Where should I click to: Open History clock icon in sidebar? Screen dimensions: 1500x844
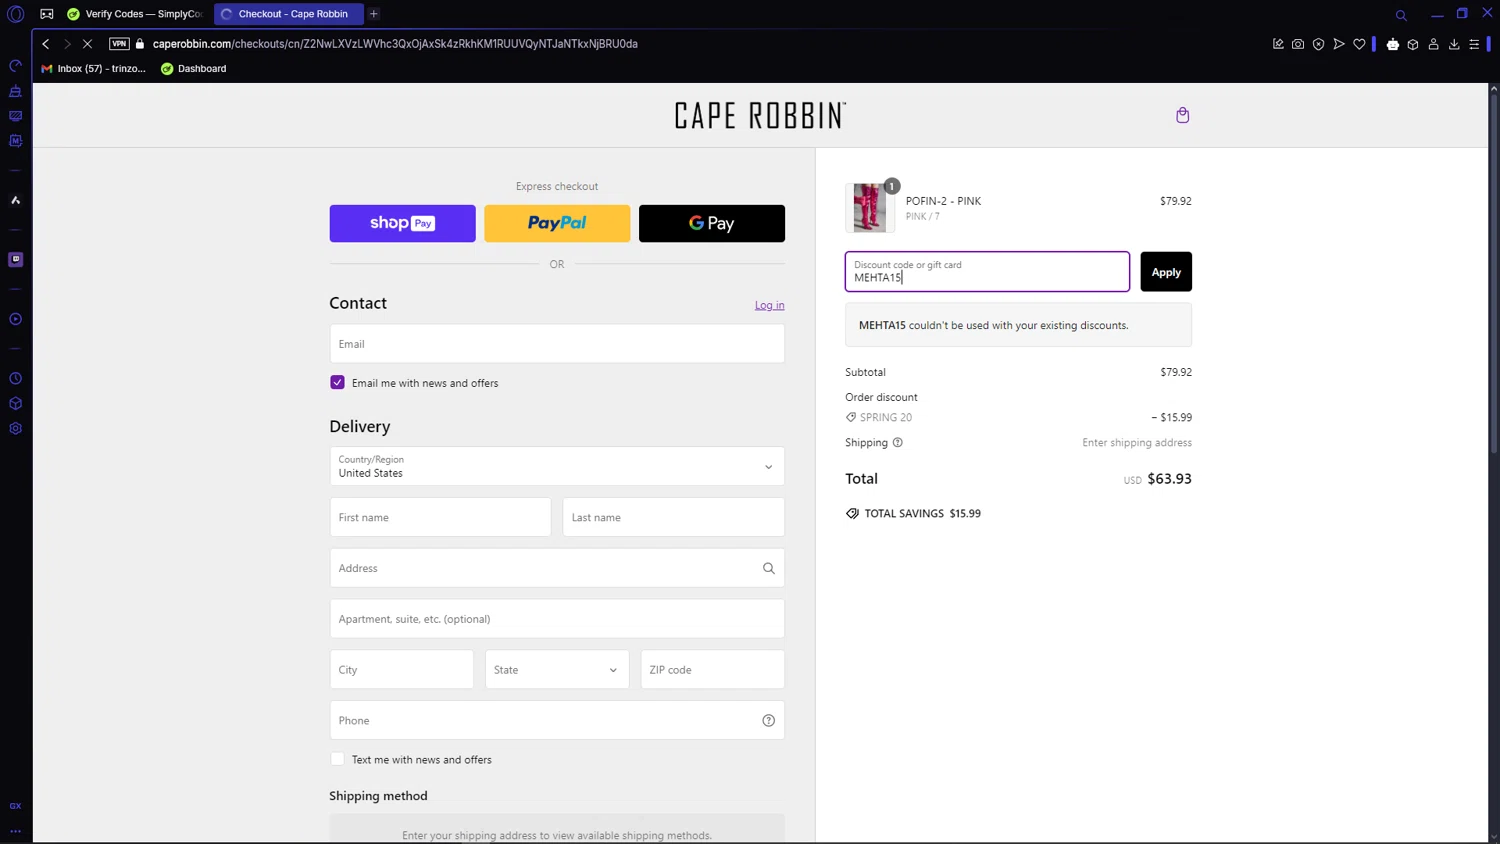(15, 378)
